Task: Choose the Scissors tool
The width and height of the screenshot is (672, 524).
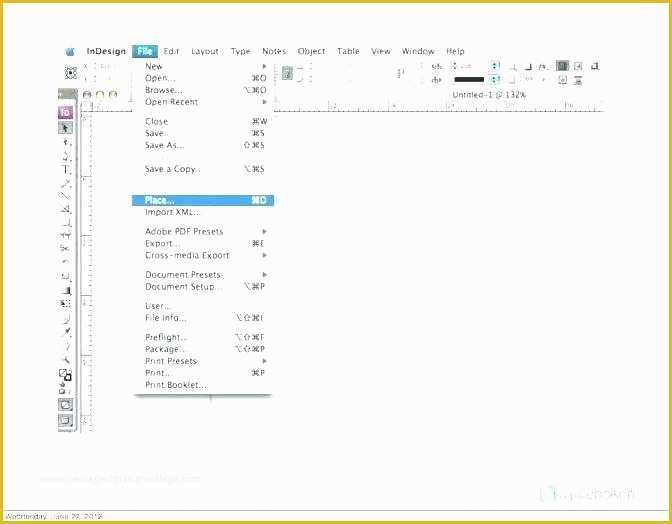Action: pyautogui.click(x=66, y=248)
